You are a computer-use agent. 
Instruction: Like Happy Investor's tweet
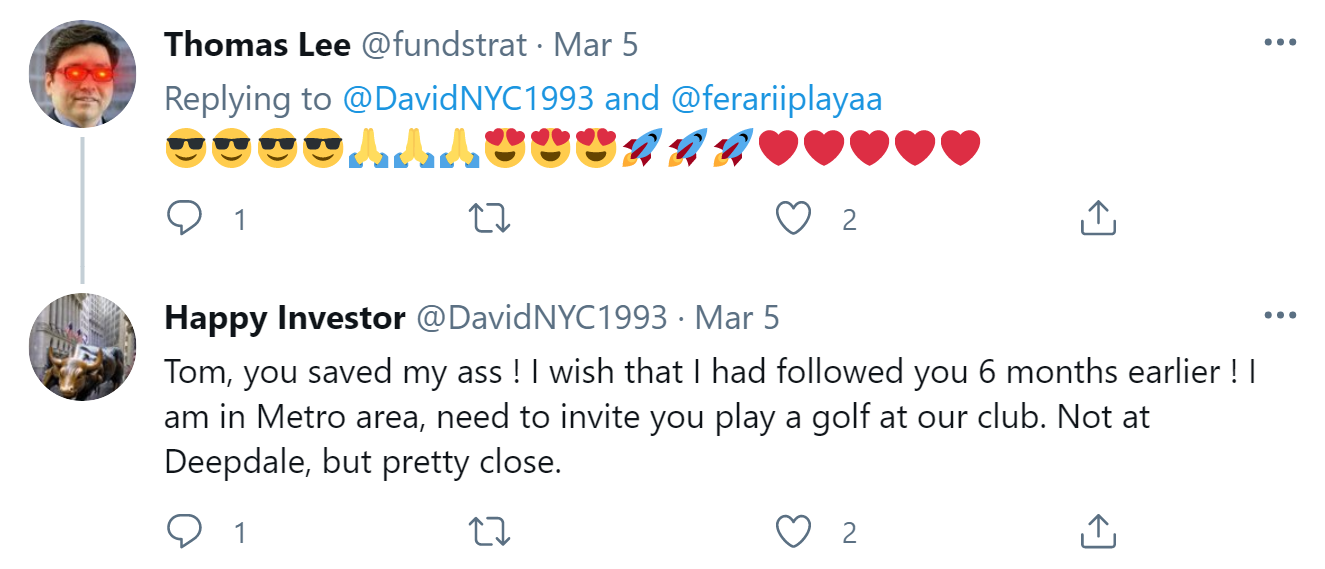point(794,531)
